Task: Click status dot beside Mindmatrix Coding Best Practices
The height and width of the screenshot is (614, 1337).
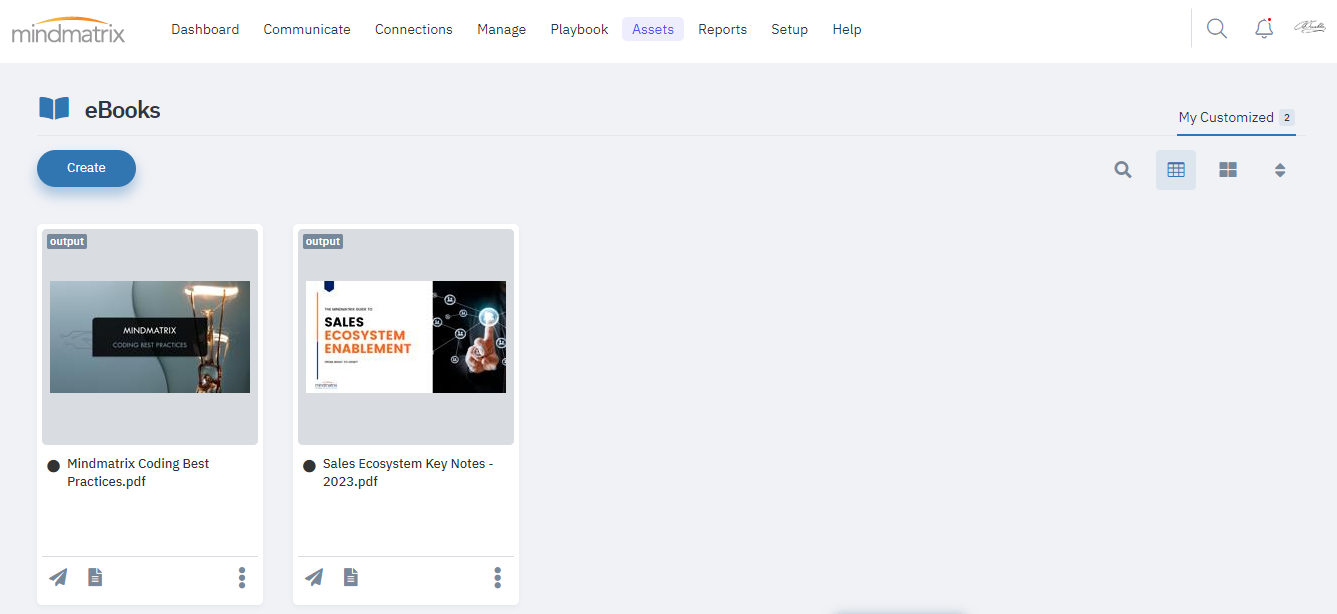Action: 54,465
